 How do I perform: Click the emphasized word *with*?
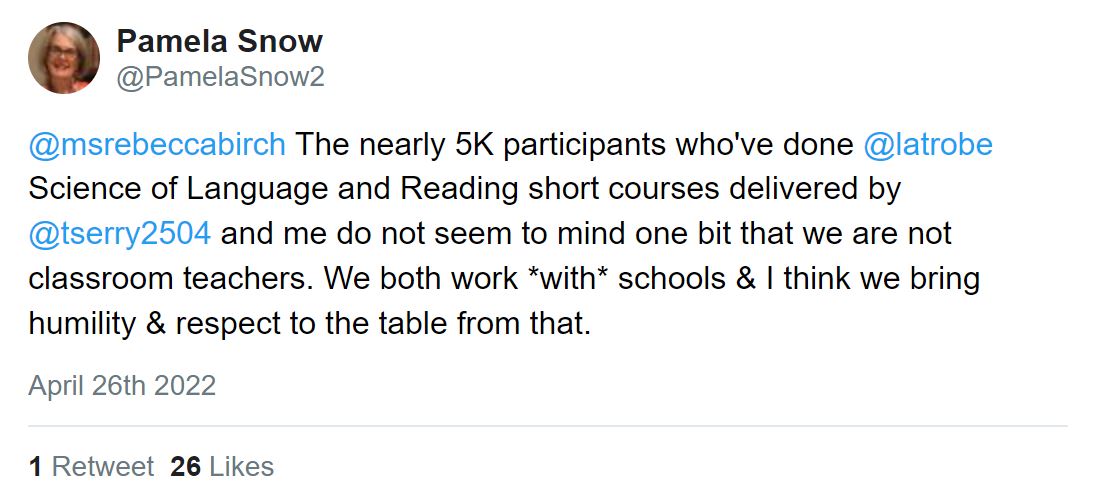click(x=566, y=280)
